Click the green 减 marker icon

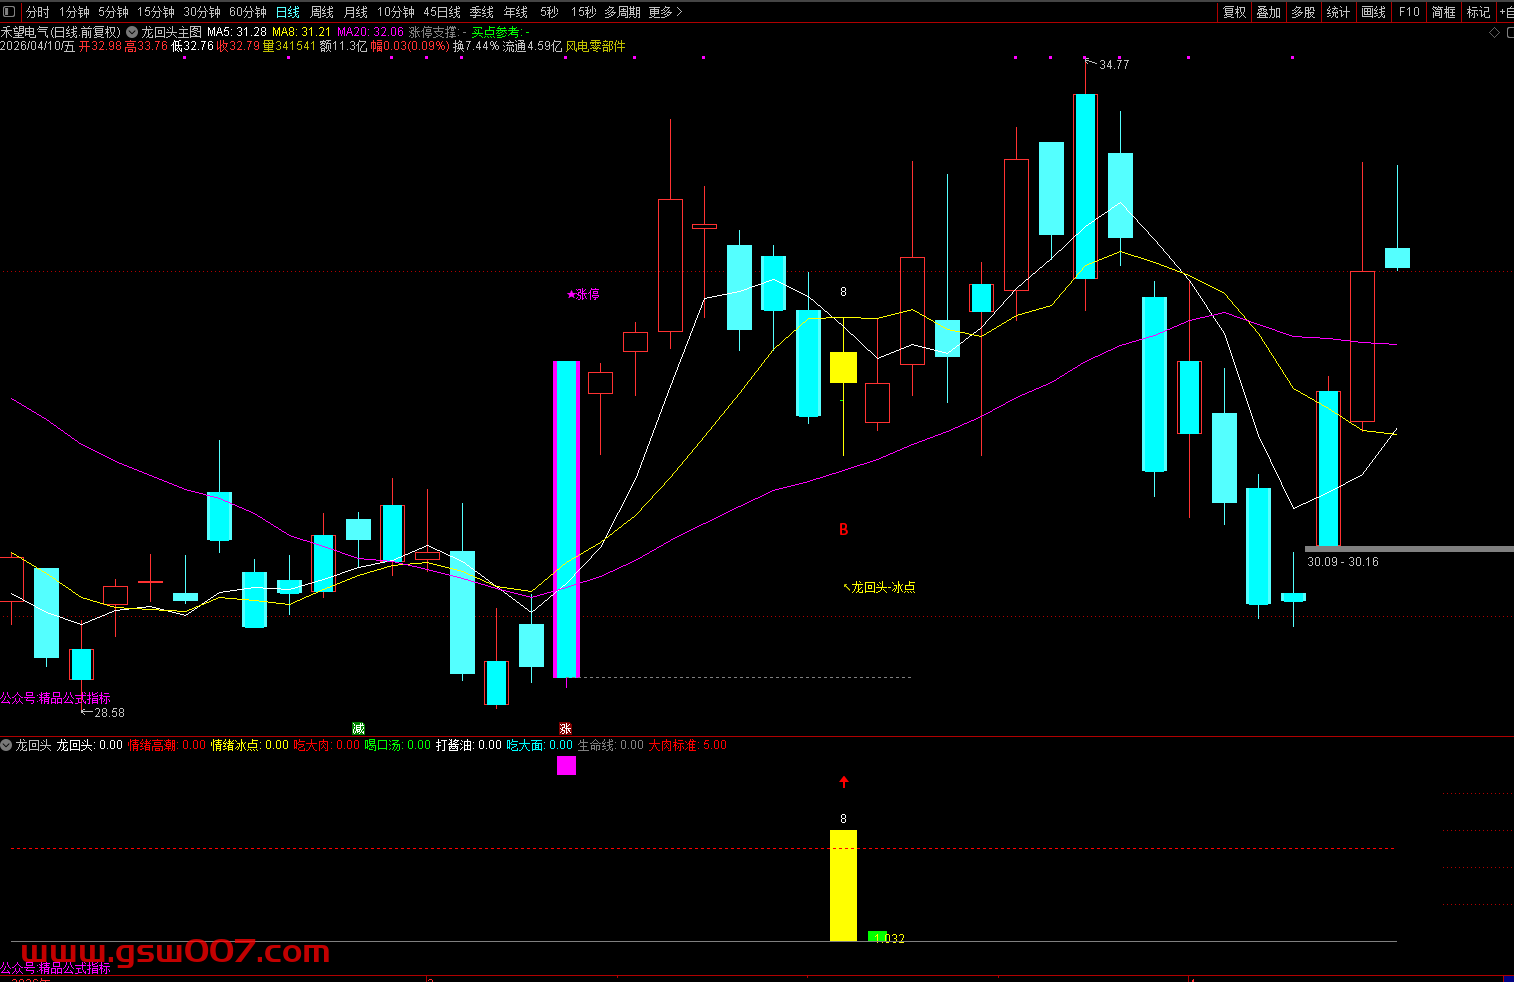tap(358, 728)
